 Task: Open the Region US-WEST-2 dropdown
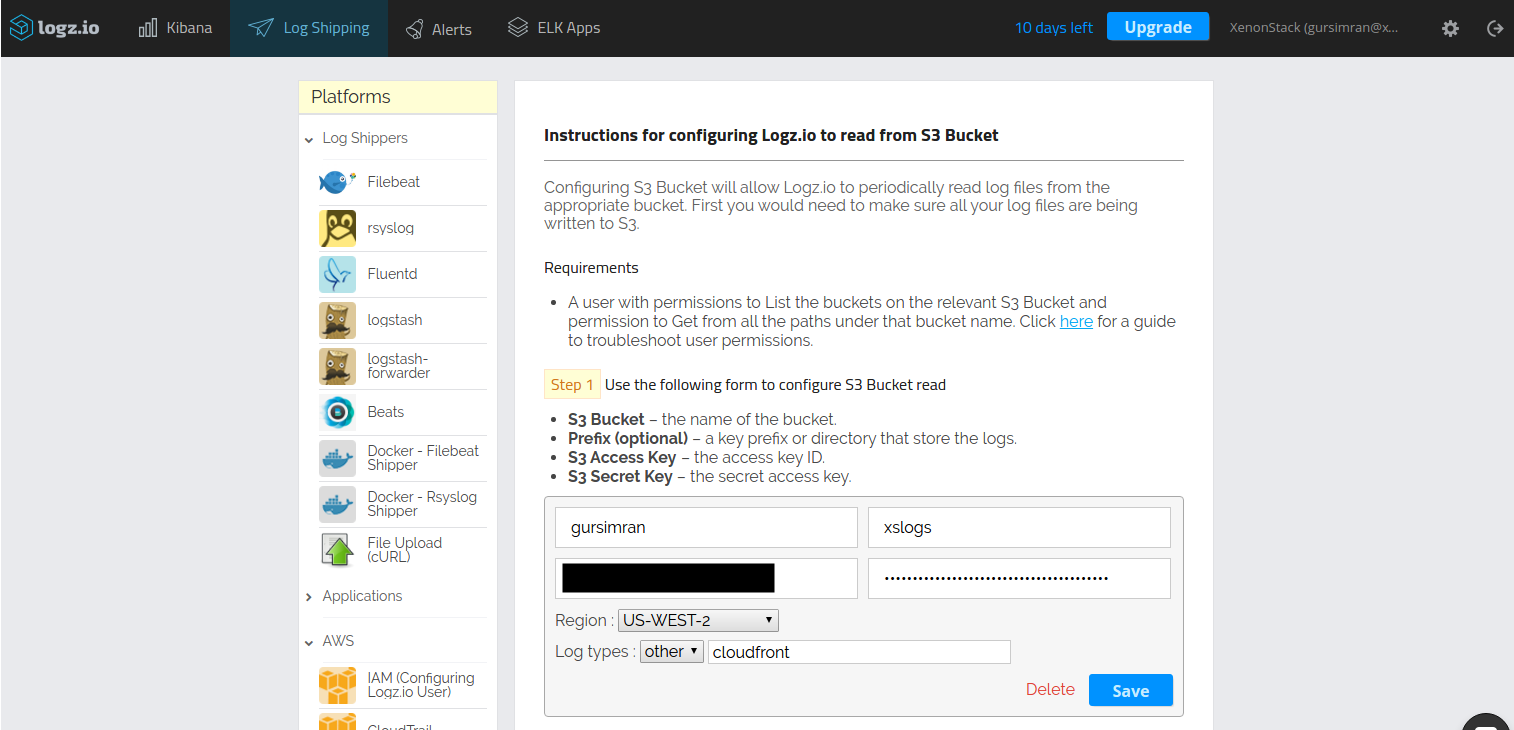698,620
